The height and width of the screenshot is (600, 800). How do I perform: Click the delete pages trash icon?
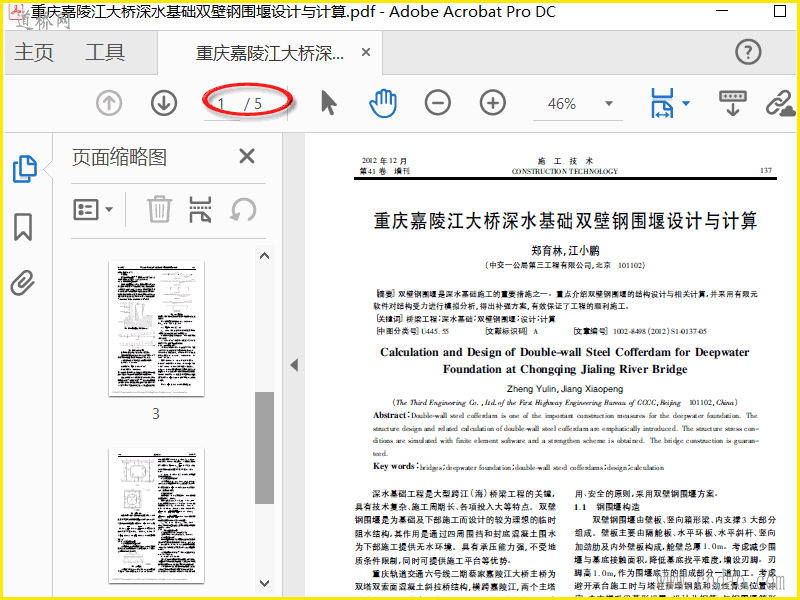pyautogui.click(x=159, y=209)
